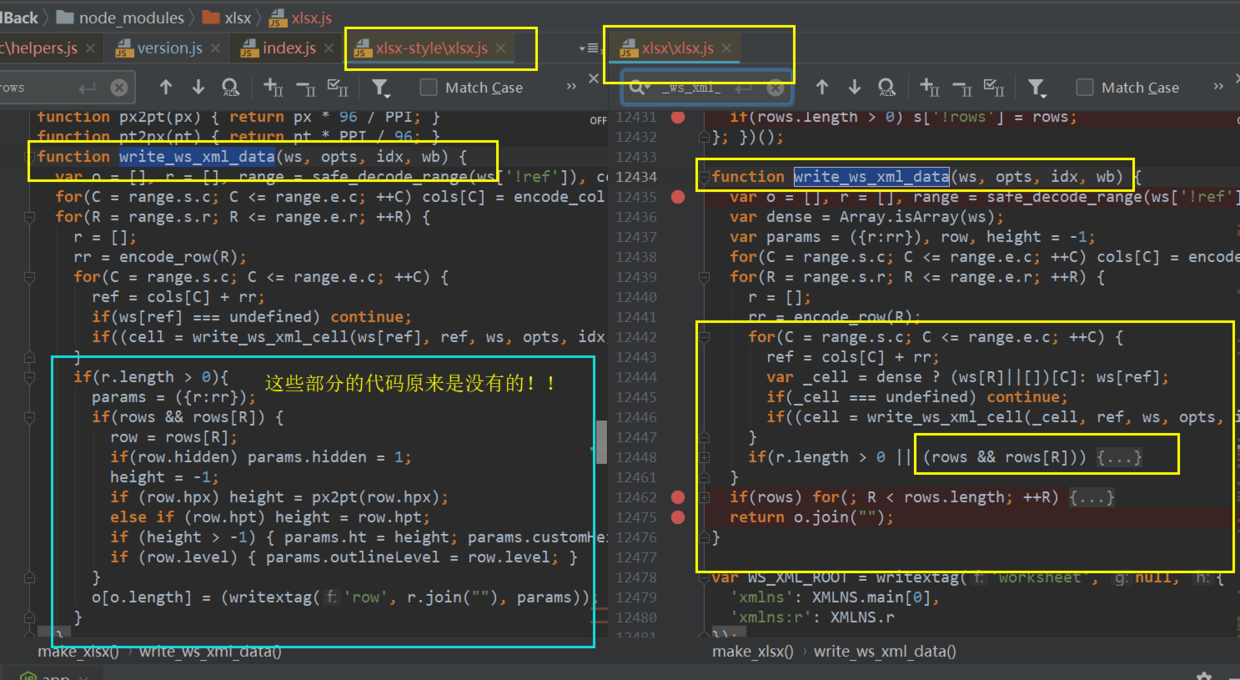Viewport: 1240px width, 680px height.
Task: Open search filter options in left pane
Action: (381, 88)
